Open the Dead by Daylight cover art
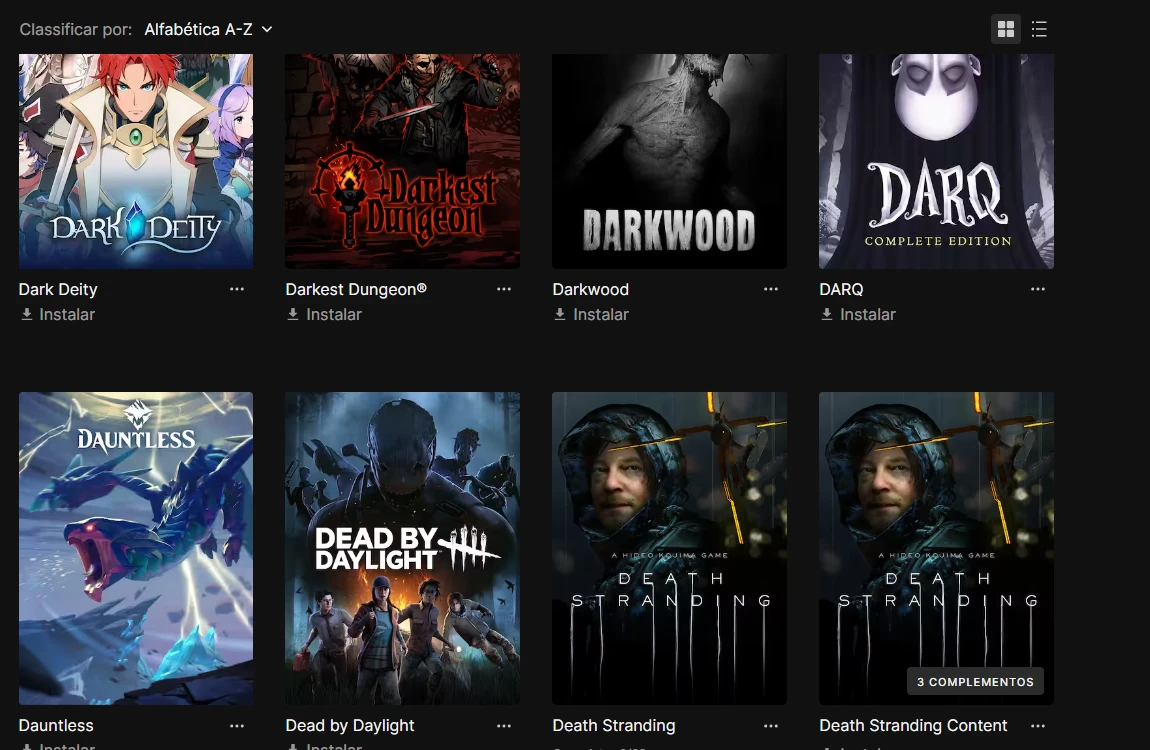The height and width of the screenshot is (750, 1150). [403, 548]
